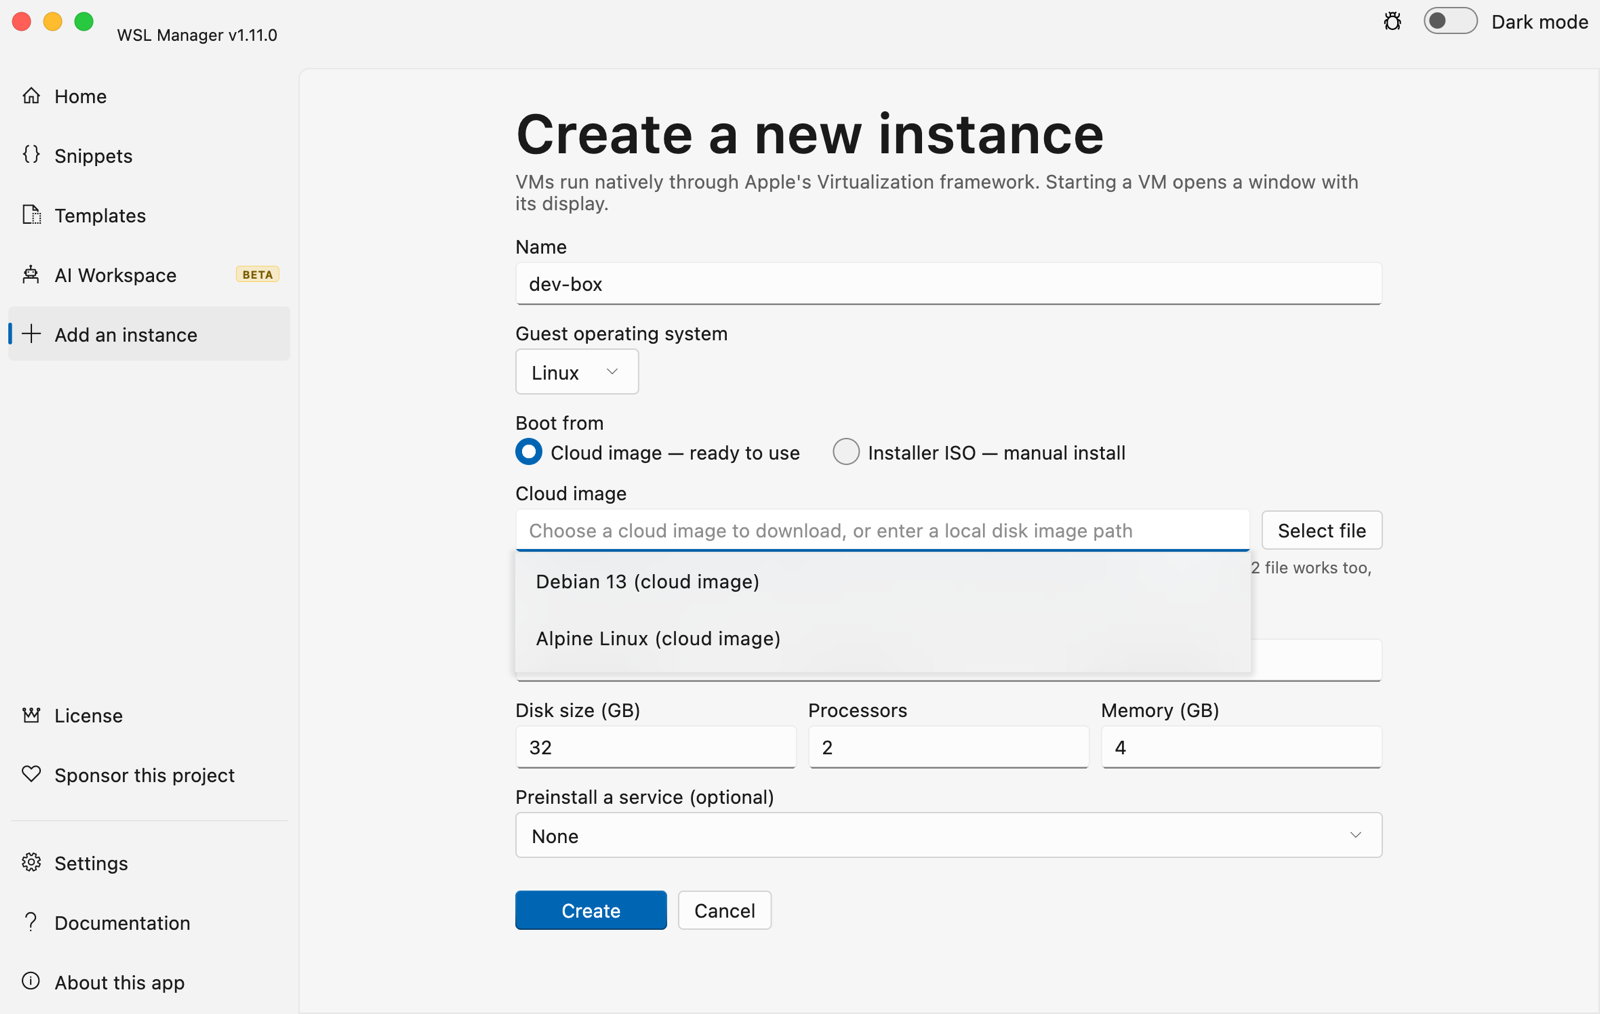
Task: Open the Guest operating system Linux dropdown
Action: tap(577, 372)
